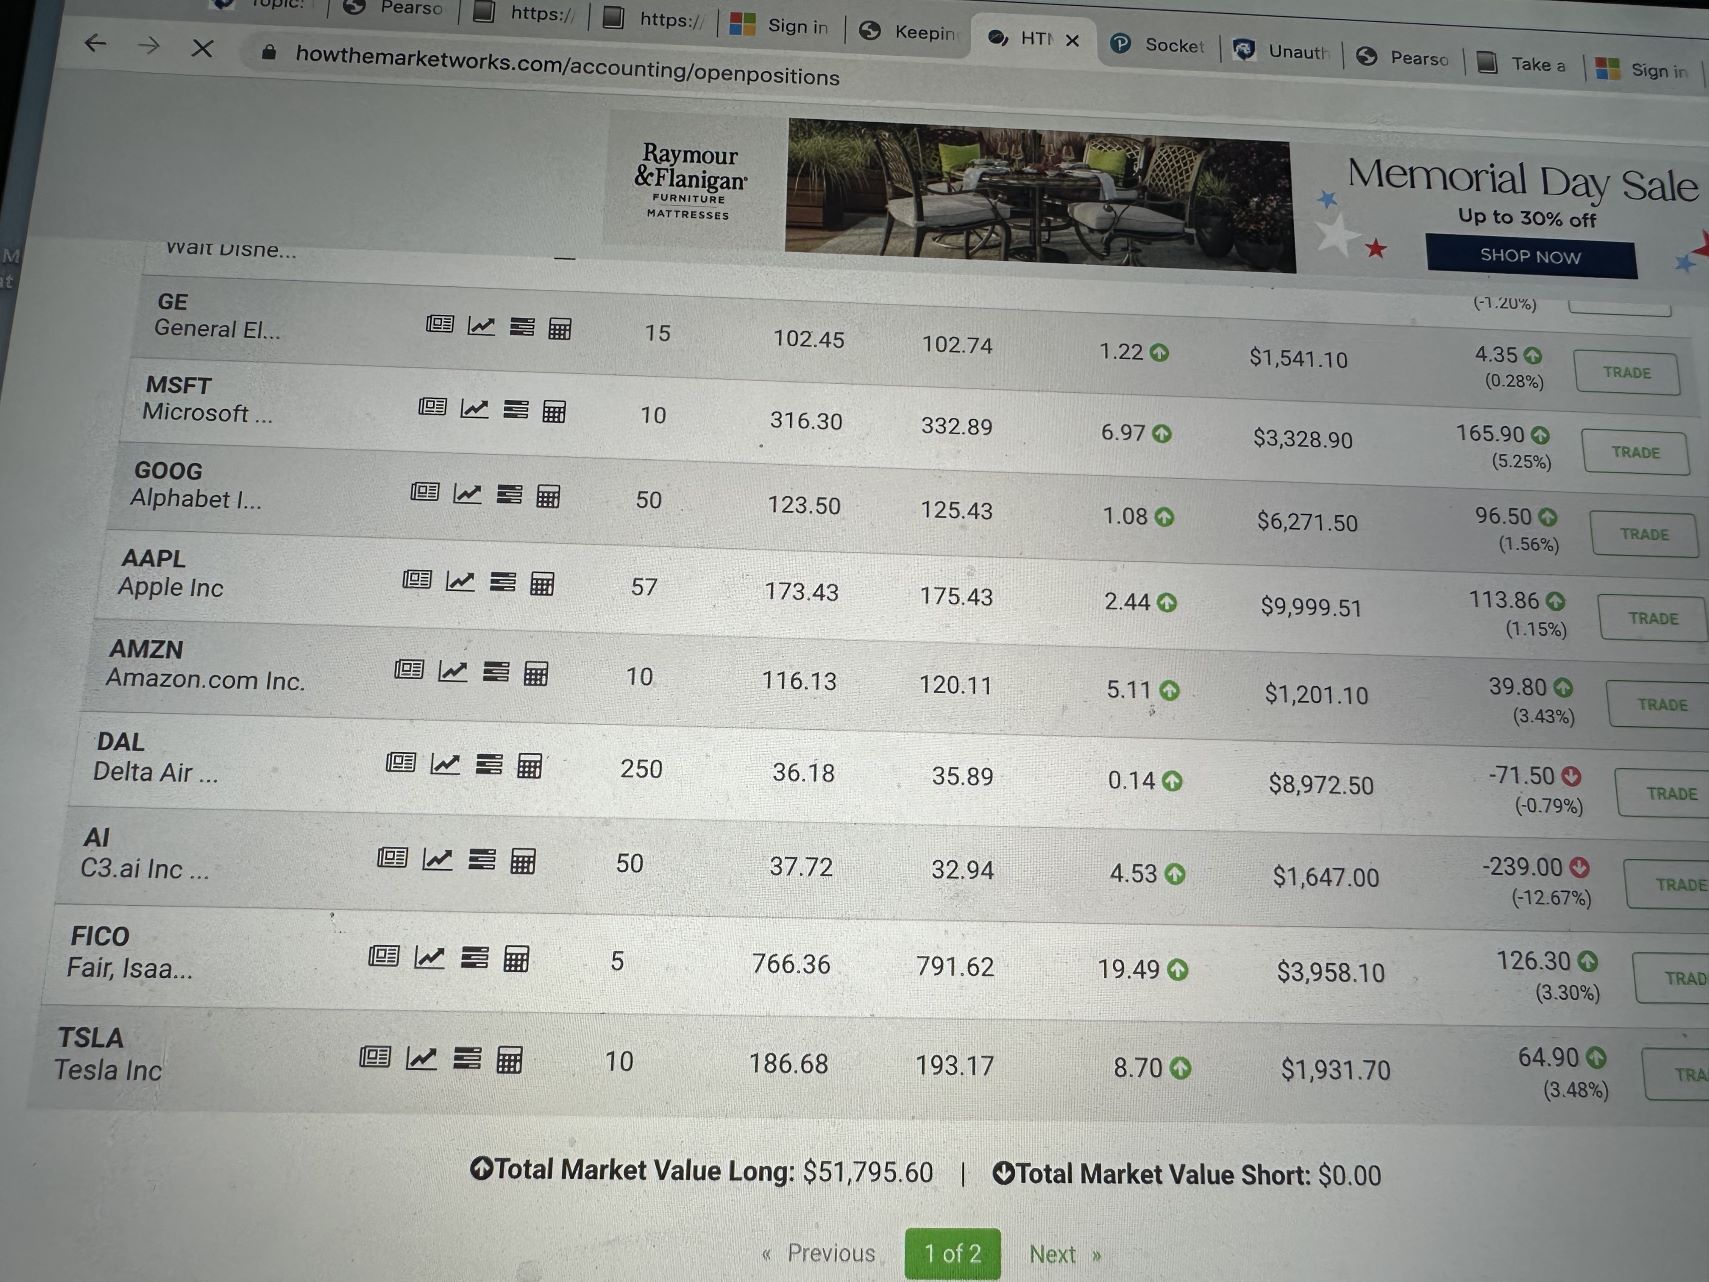Open calculator icon for Amazon.com row
The height and width of the screenshot is (1282, 1709).
pos(536,673)
